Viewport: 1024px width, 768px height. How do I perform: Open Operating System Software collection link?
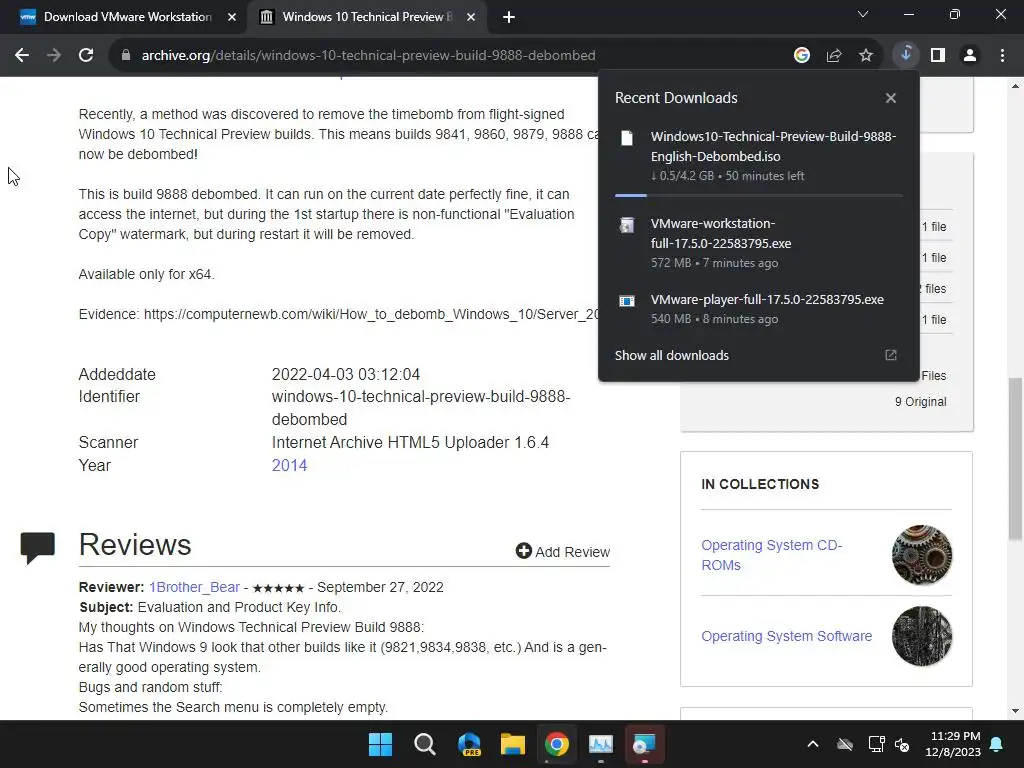786,636
